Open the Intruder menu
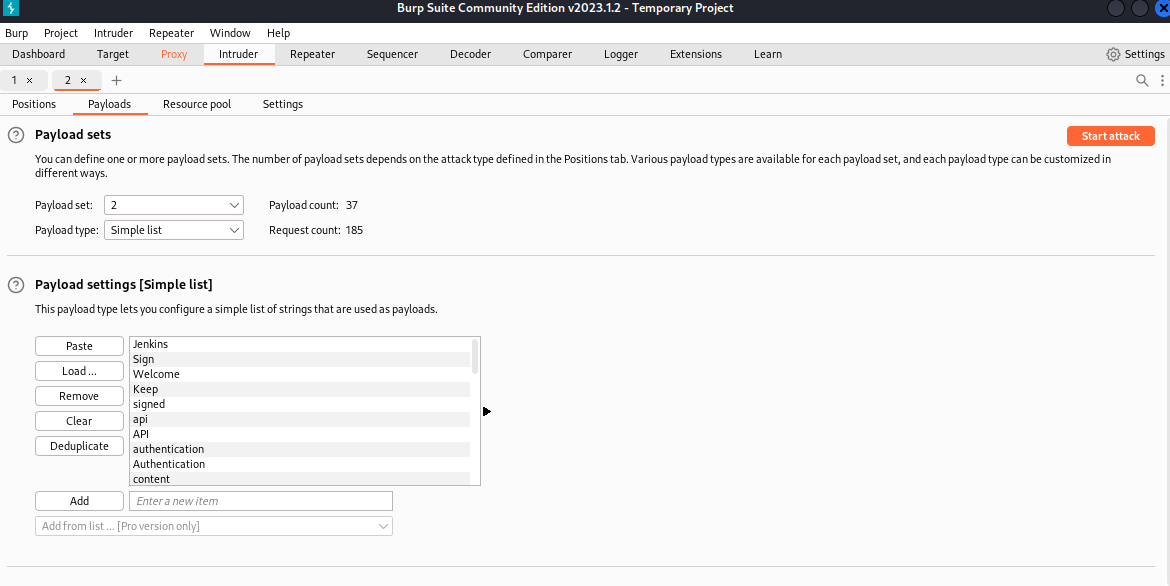 [113, 33]
